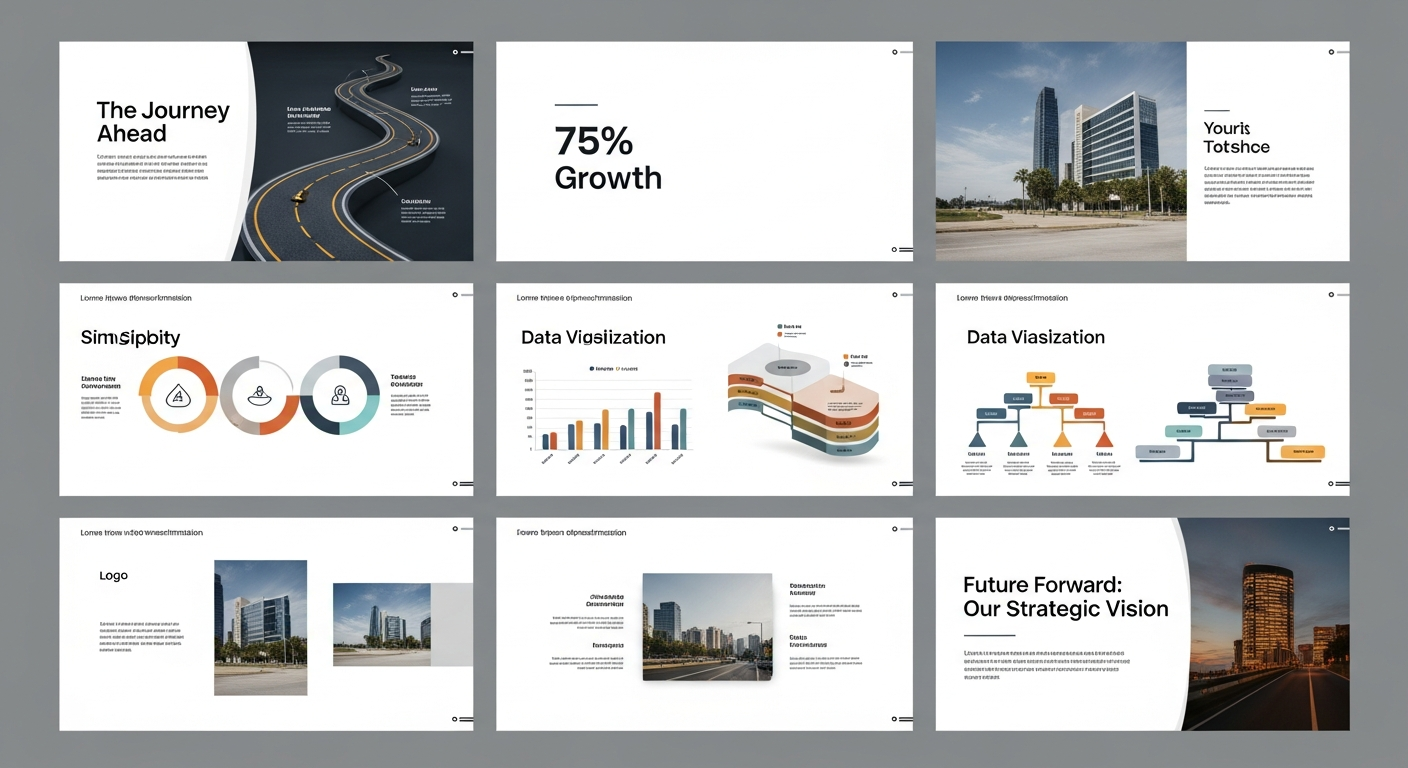Click the meditating person icon in the gray donut
The width and height of the screenshot is (1408, 768).
[259, 395]
